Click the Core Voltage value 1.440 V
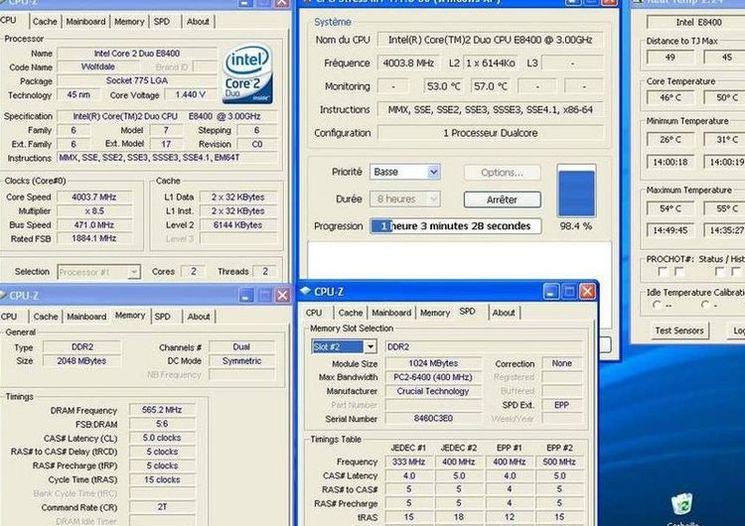This screenshot has height=526, width=745. [190, 95]
